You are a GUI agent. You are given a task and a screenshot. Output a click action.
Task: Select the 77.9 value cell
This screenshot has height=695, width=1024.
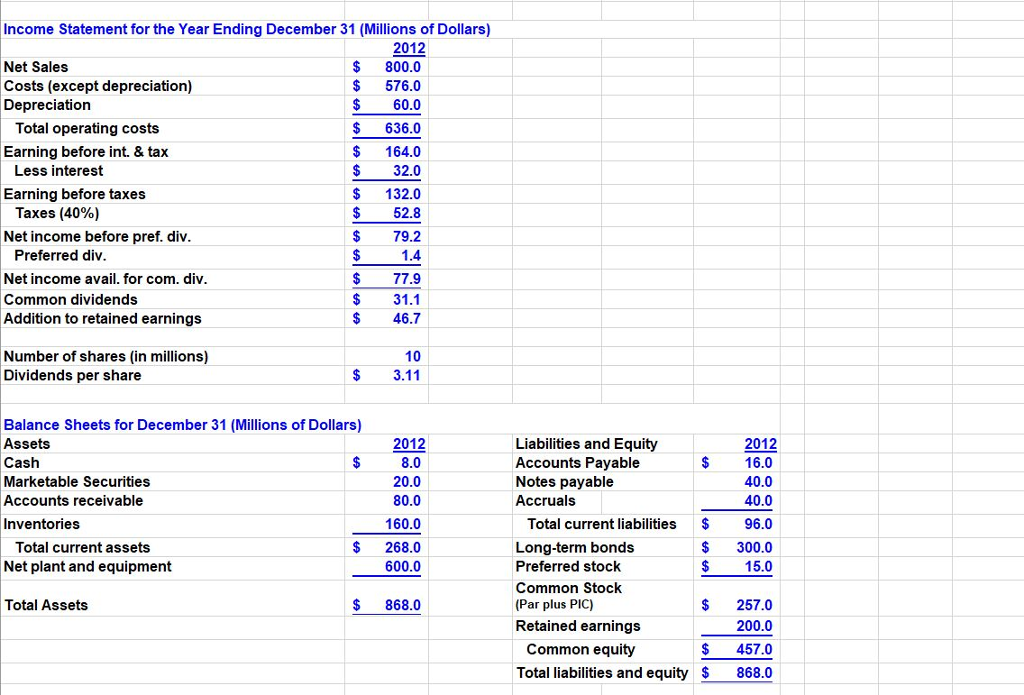coord(406,279)
